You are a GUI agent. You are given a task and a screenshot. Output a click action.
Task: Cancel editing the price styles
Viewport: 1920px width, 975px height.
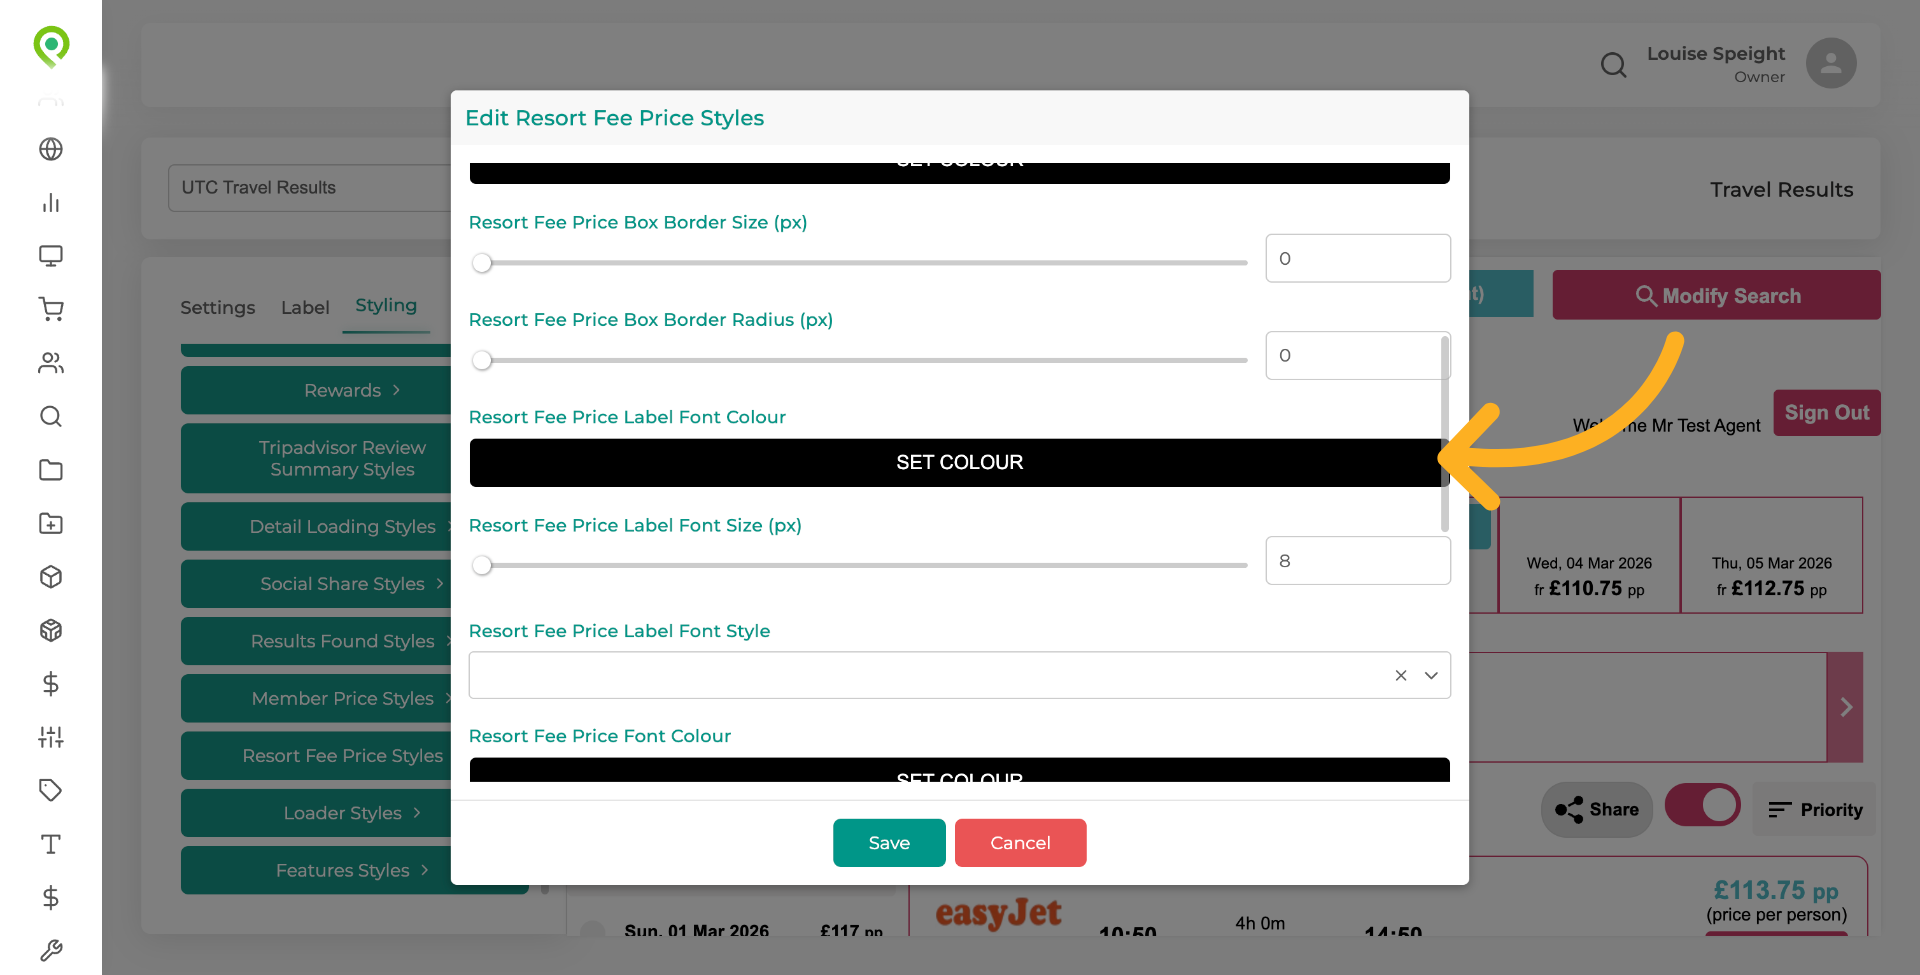coord(1020,843)
